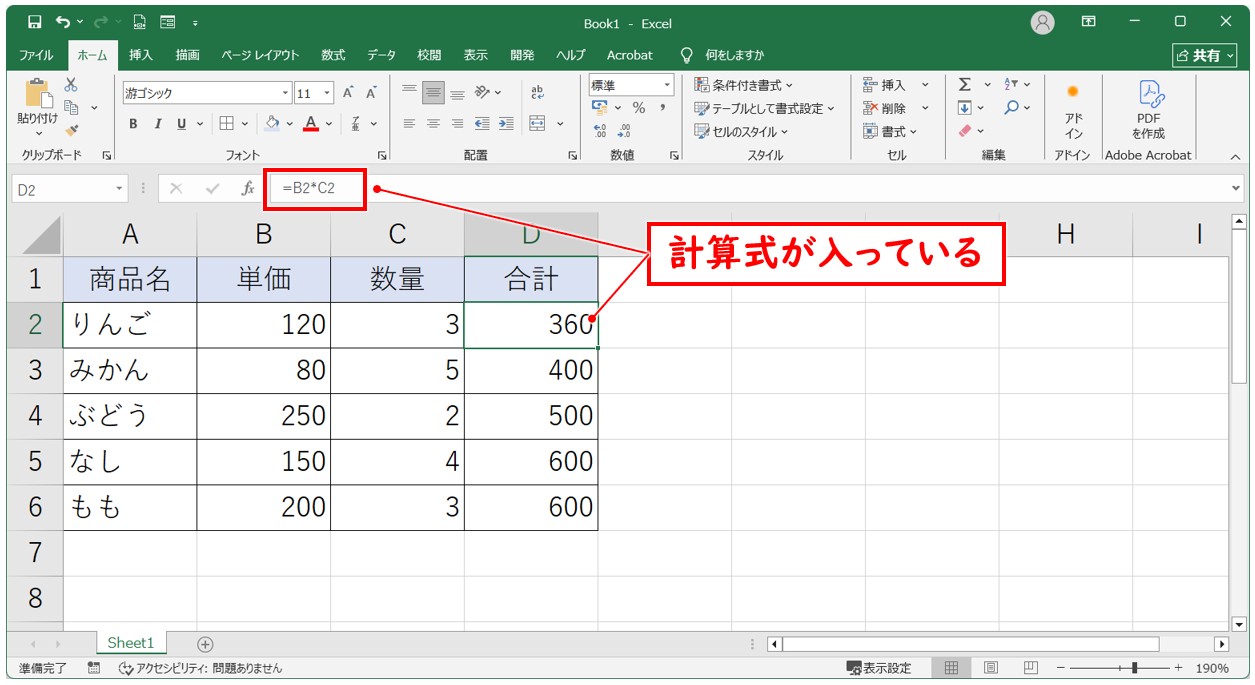This screenshot has height=685, width=1255.
Task: Select the Format Painter brush icon
Action: pyautogui.click(x=71, y=130)
